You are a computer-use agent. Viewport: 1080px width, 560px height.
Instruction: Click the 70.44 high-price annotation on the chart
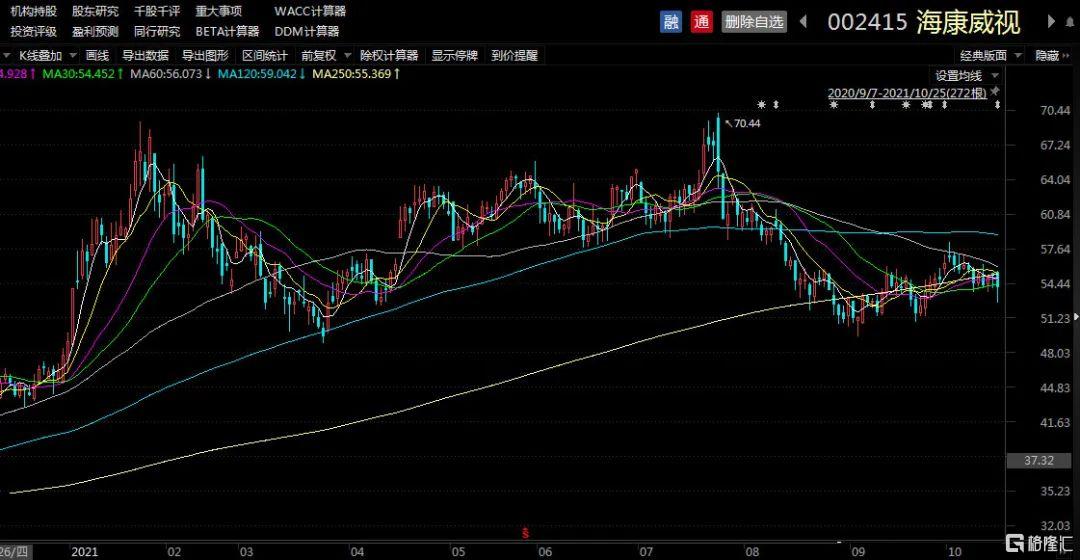click(x=747, y=123)
